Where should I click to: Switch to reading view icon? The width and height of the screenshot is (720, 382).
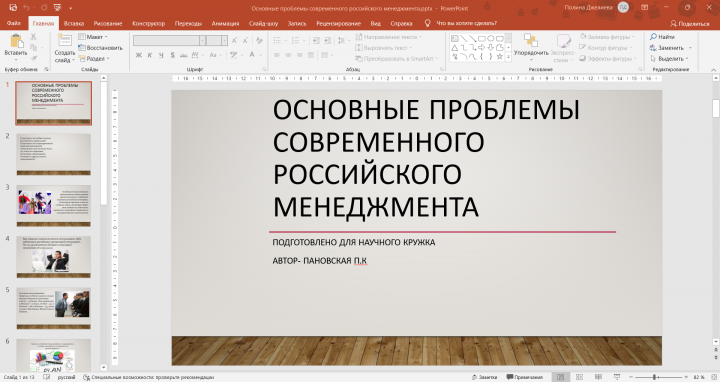point(598,377)
